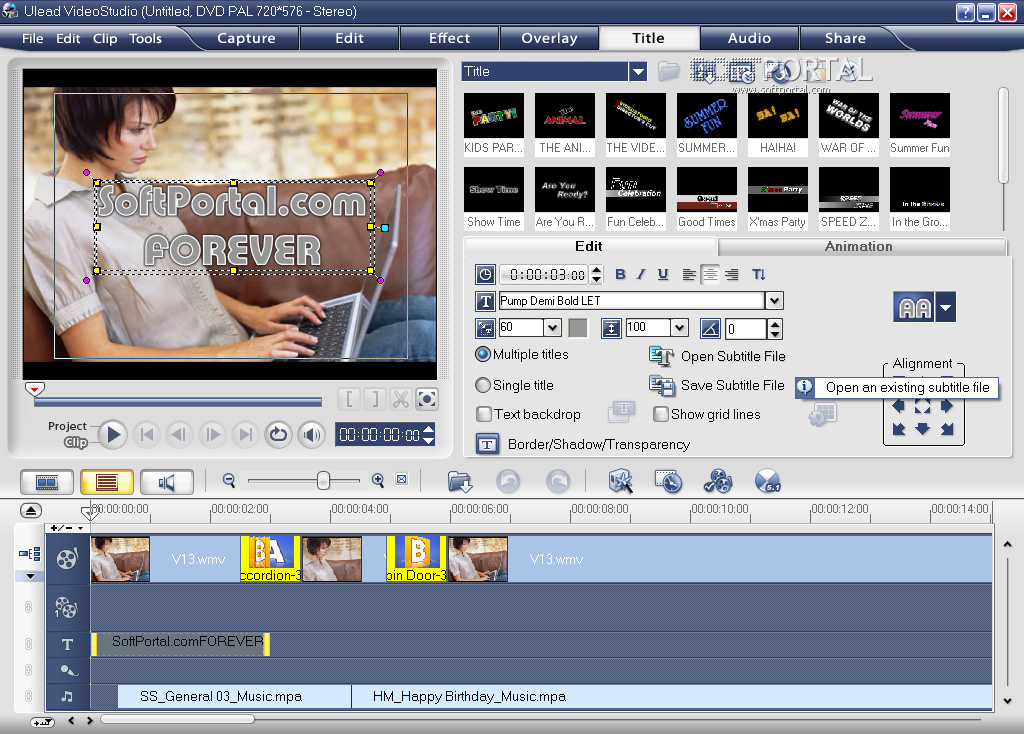Image resolution: width=1024 pixels, height=734 pixels.
Task: Open the File menu
Action: 33,39
